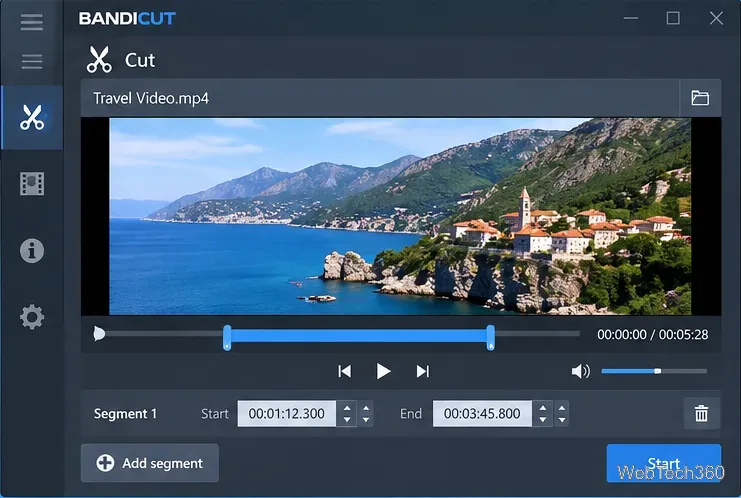Click the Start time field 00:01:12.300

pos(286,413)
